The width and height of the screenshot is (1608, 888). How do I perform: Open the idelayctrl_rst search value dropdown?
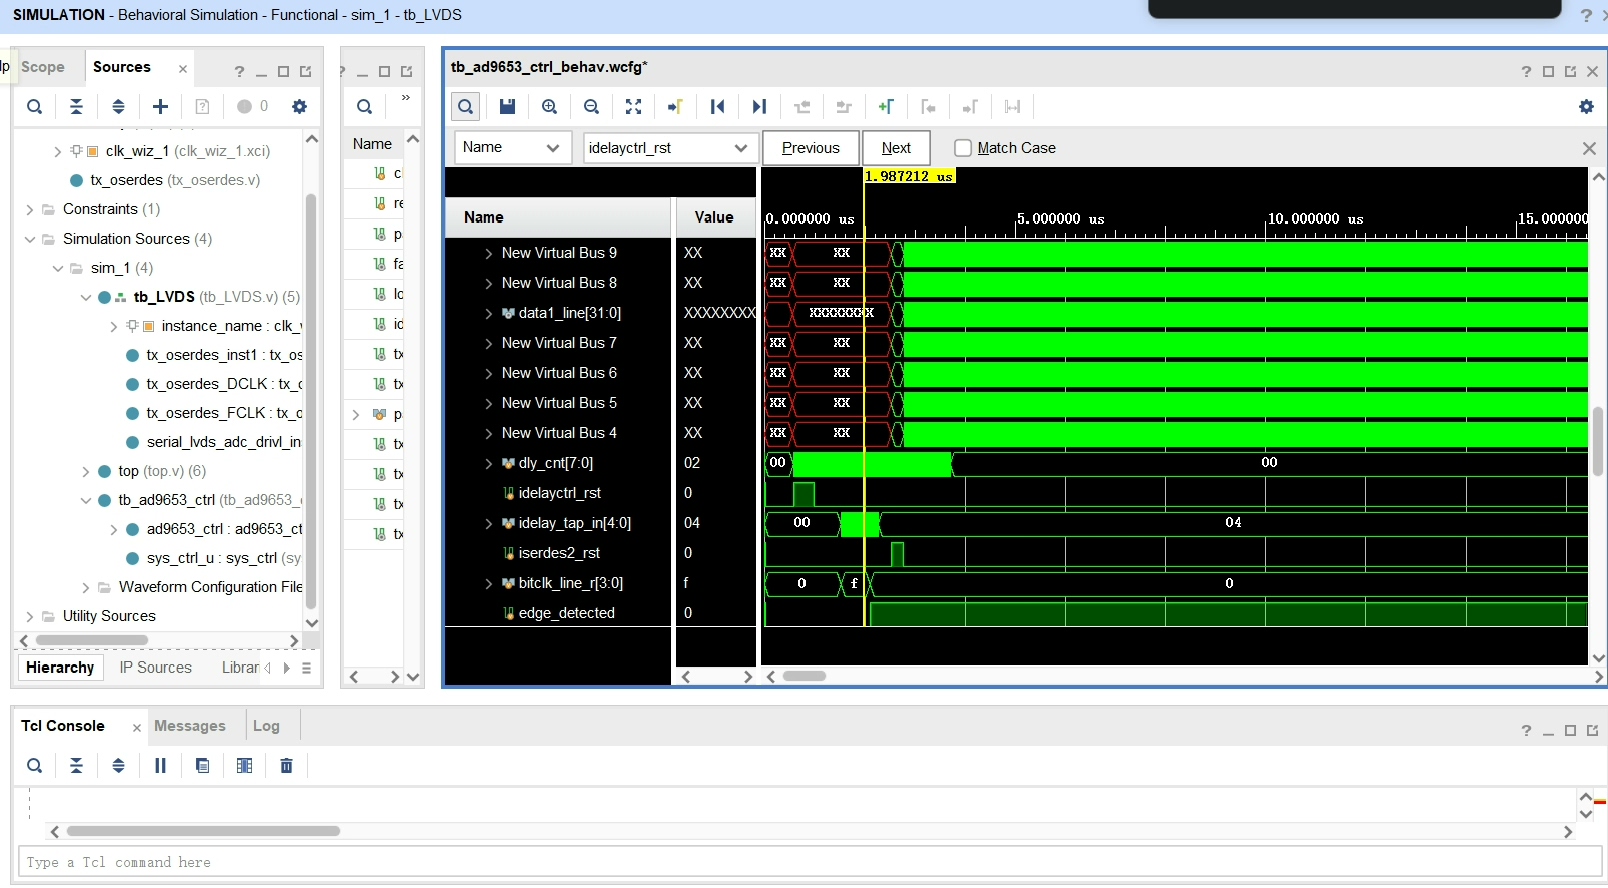click(740, 148)
